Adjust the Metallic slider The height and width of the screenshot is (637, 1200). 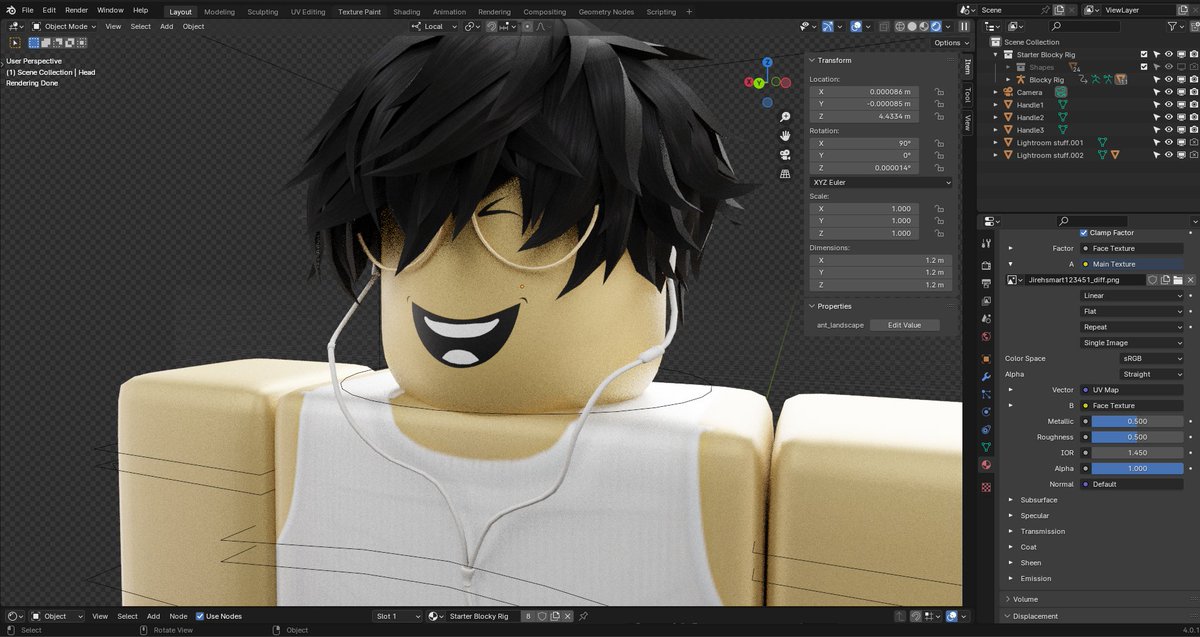(x=1137, y=421)
